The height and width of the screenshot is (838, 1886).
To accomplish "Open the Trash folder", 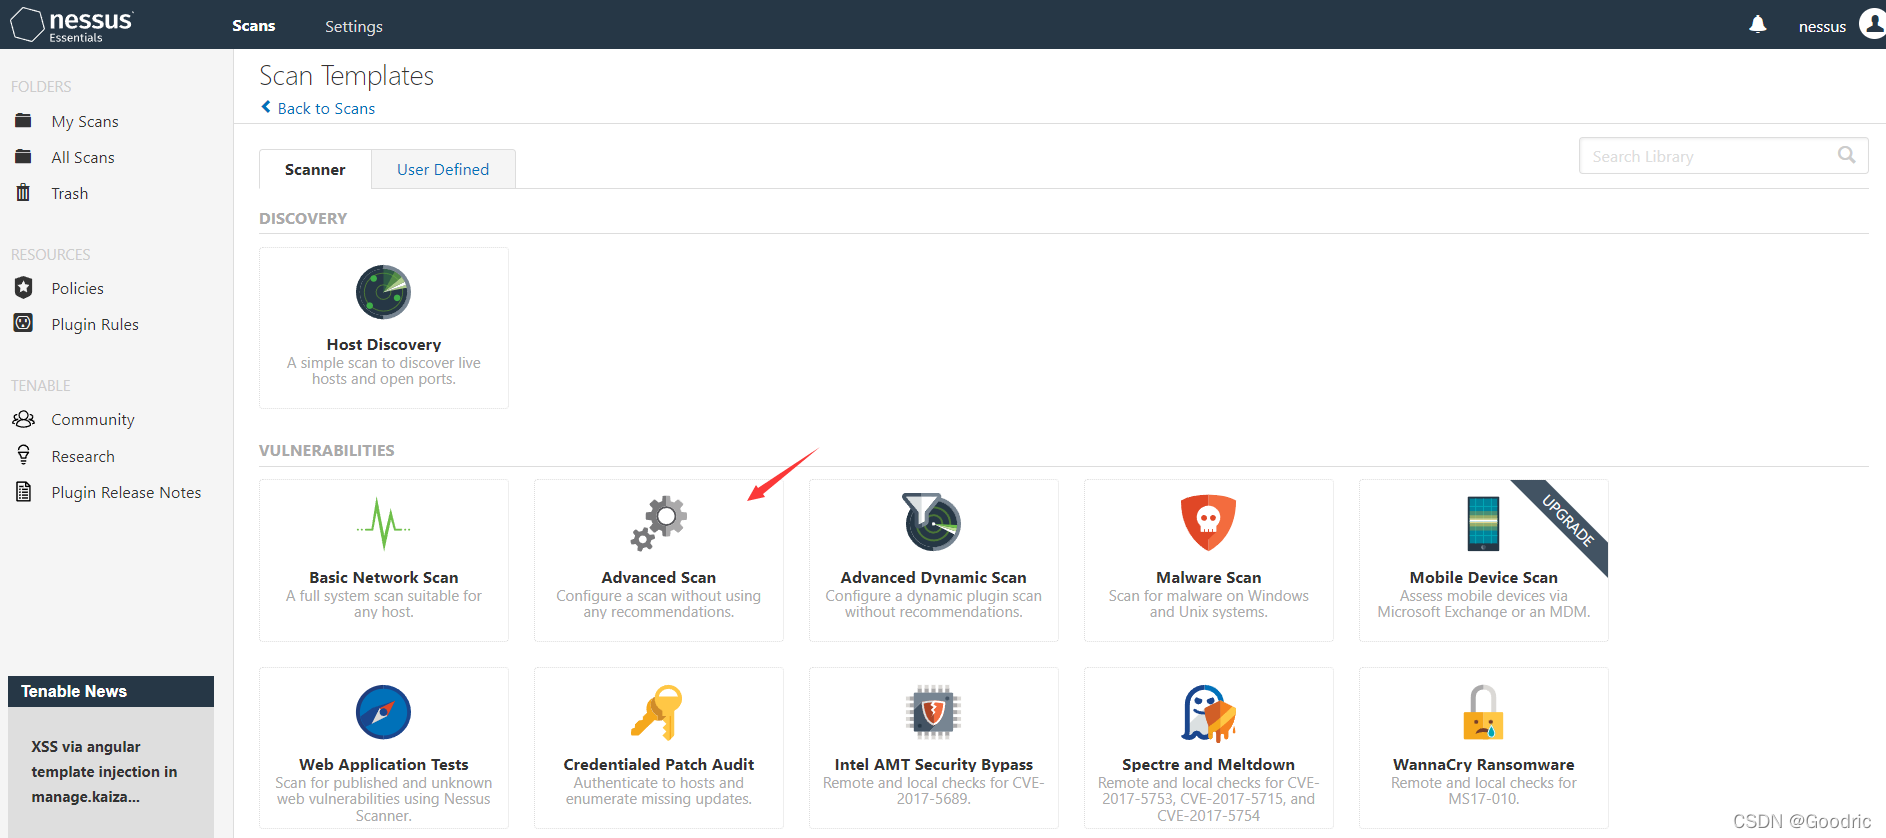I will point(70,193).
